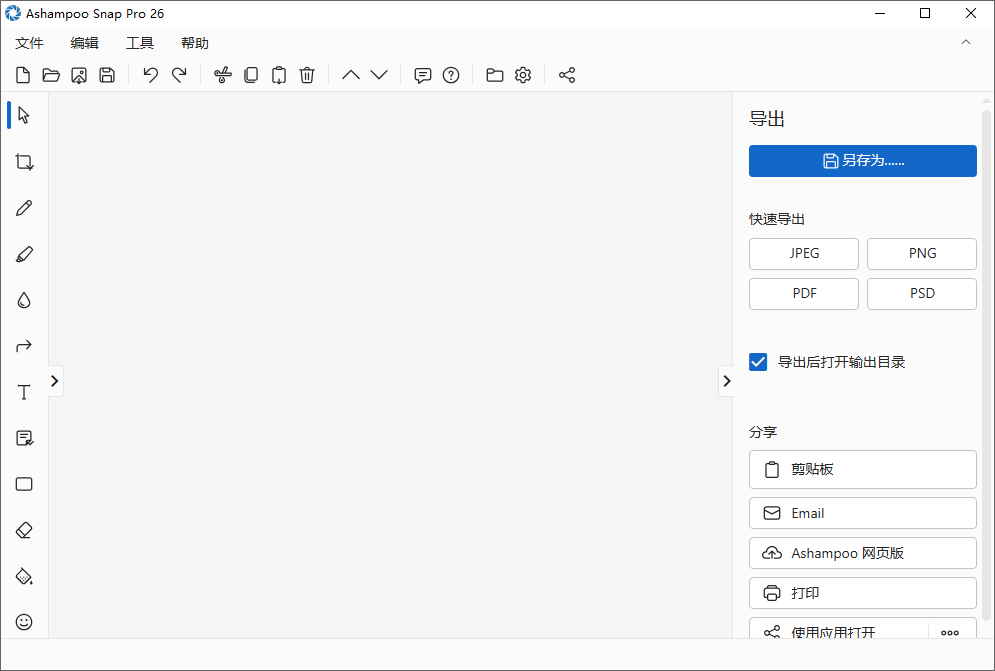Choose the Eraser tool
This screenshot has height=671, width=995.
click(24, 530)
